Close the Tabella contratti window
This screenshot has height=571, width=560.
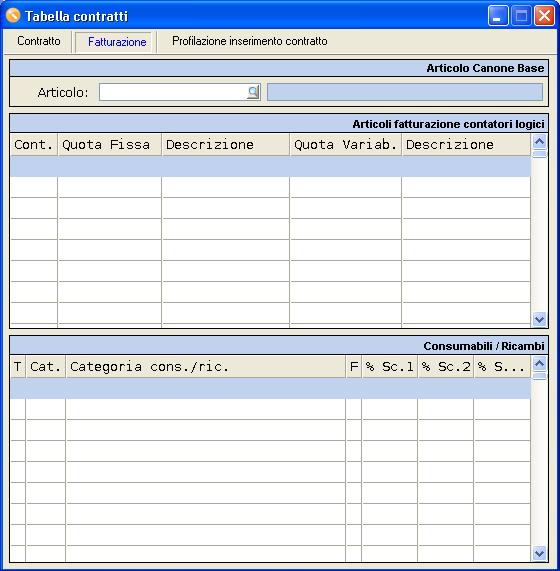[x=544, y=16]
